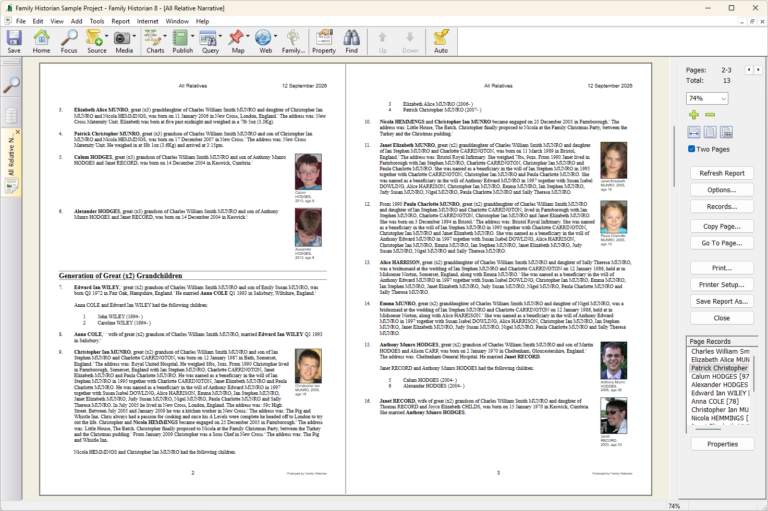The height and width of the screenshot is (511, 768).
Task: Click the Family tree toolbar icon
Action: pos(293,41)
